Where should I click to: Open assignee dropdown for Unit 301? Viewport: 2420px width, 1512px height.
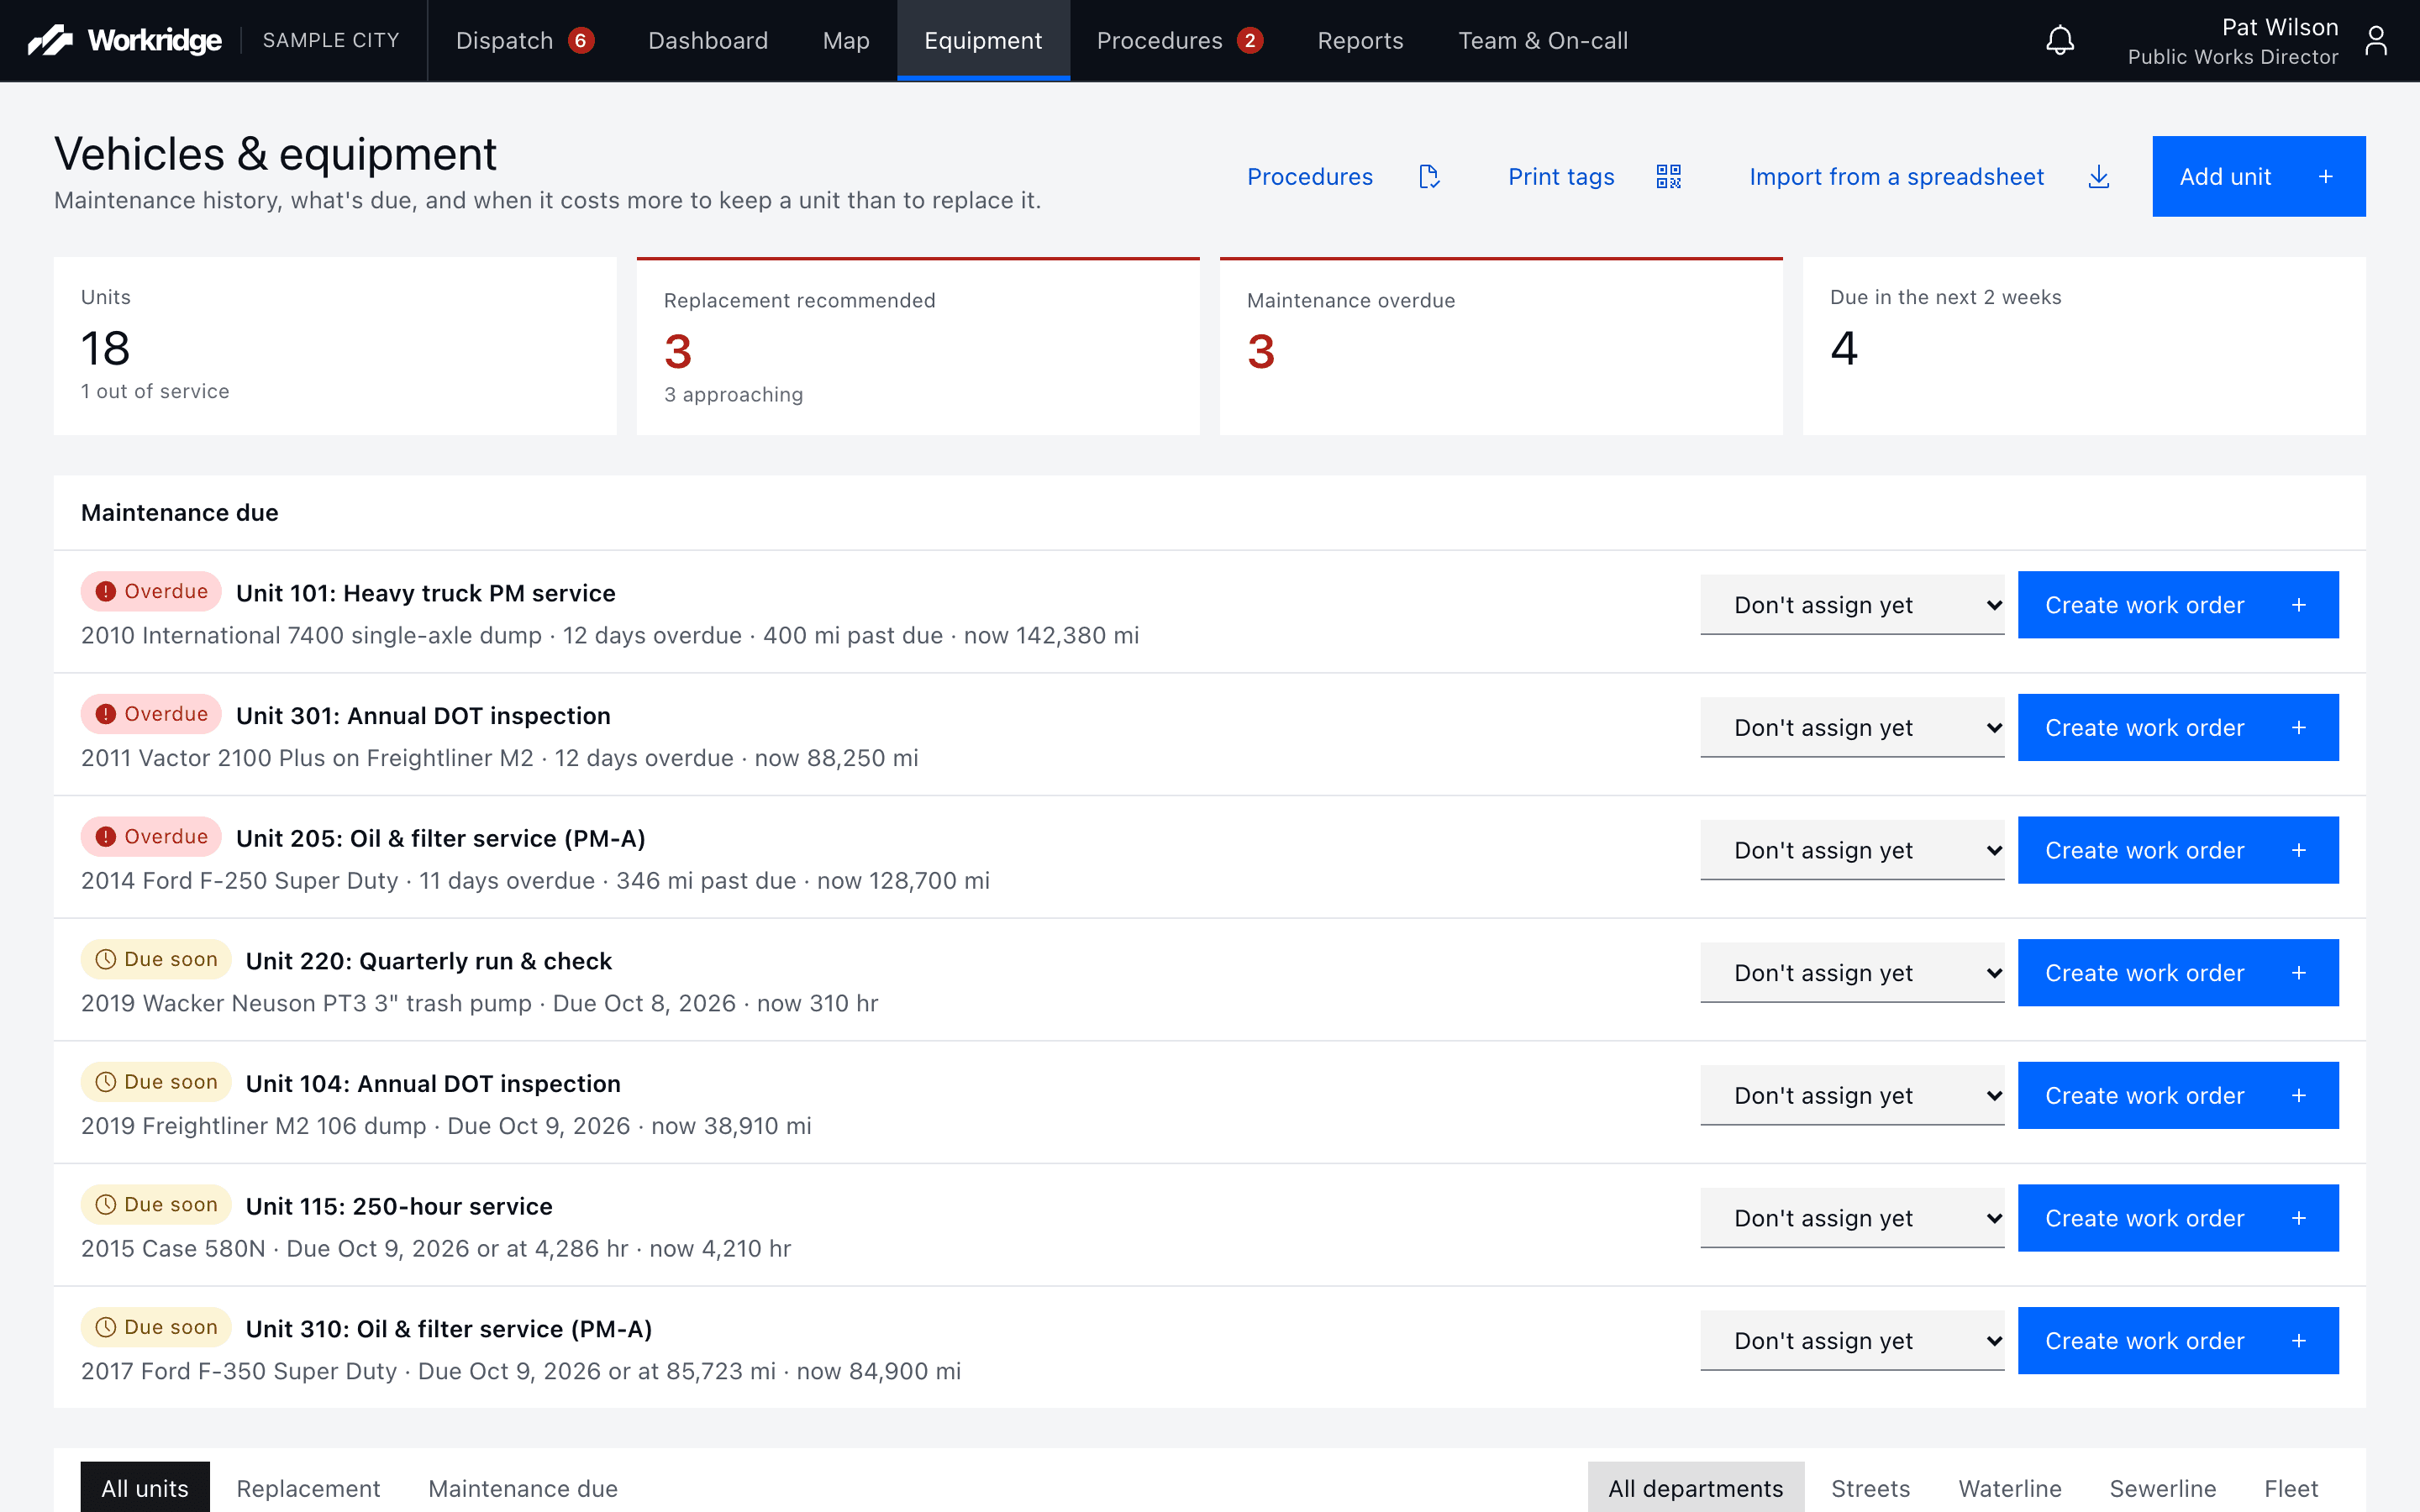pyautogui.click(x=1852, y=728)
